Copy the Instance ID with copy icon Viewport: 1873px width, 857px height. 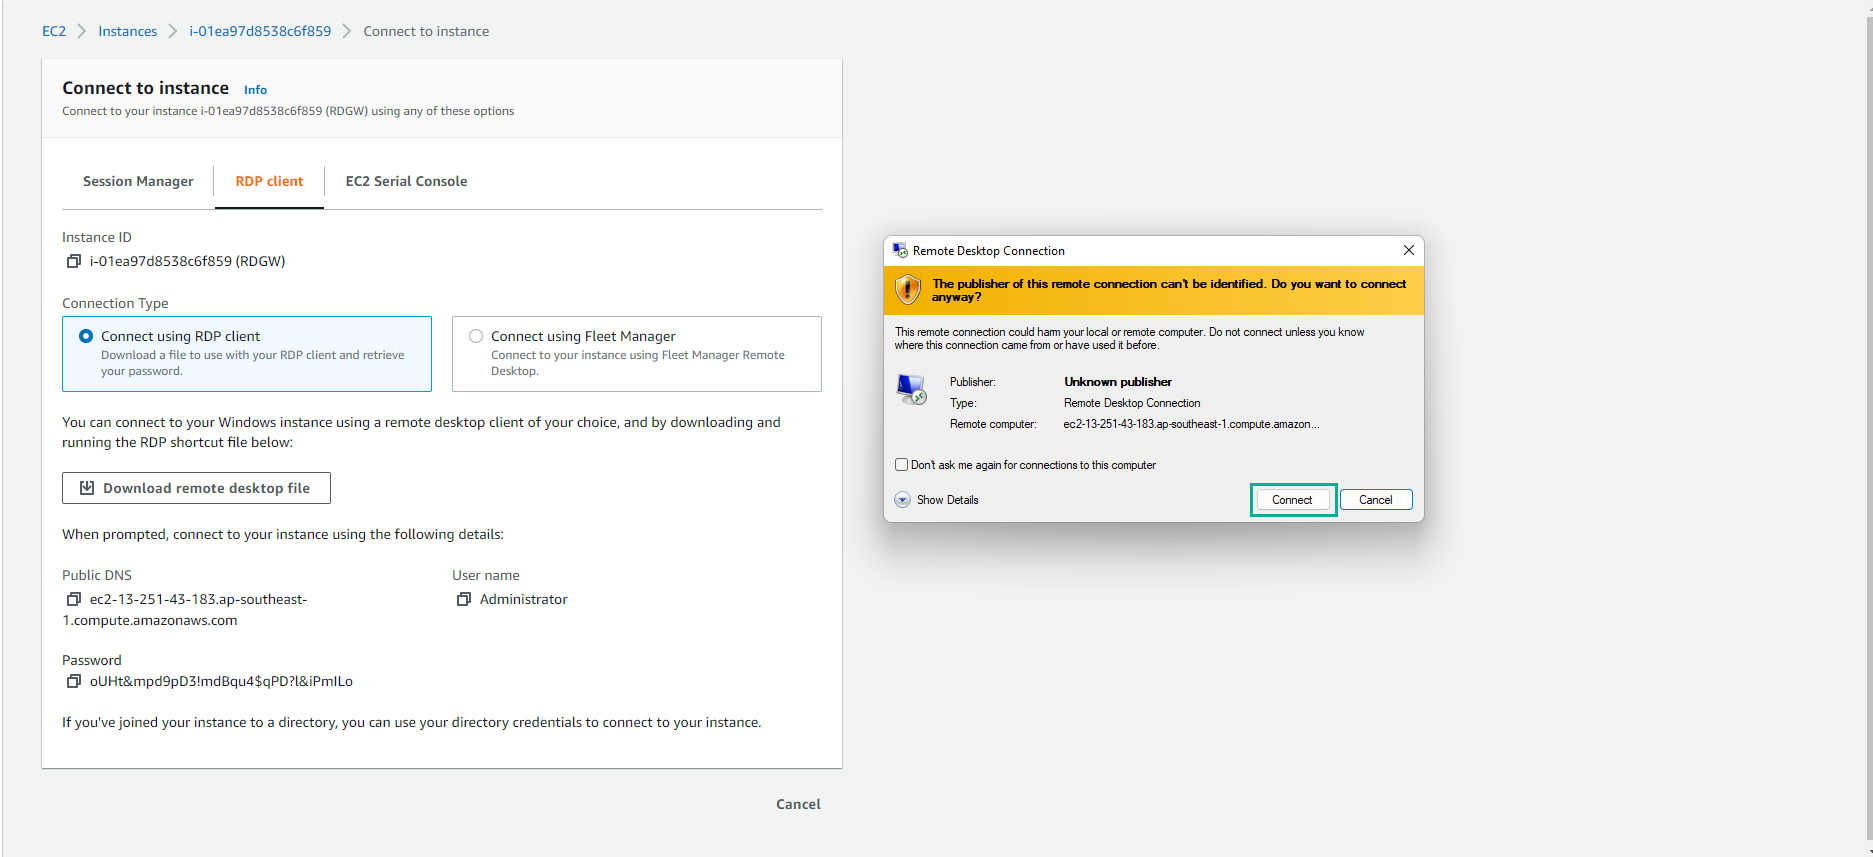tap(73, 261)
